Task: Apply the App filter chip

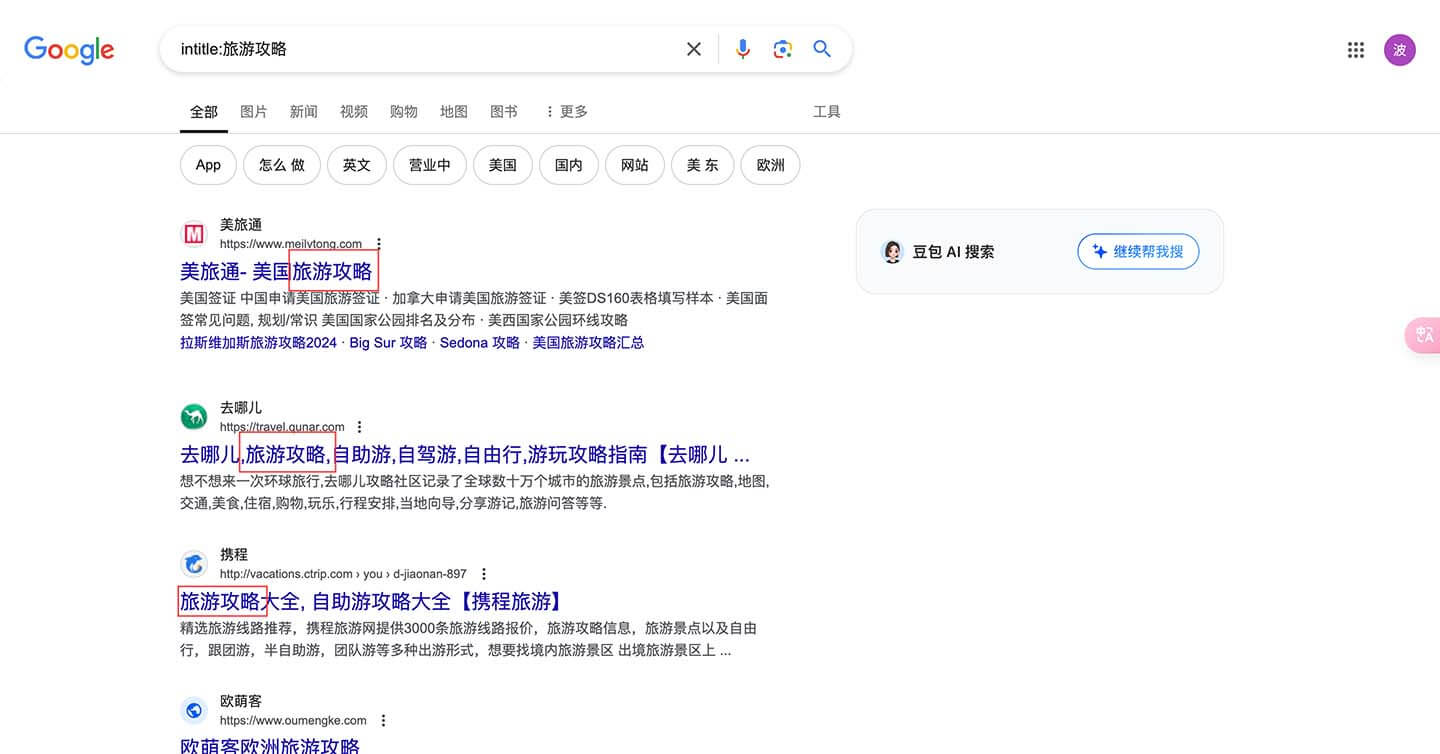Action: point(208,165)
